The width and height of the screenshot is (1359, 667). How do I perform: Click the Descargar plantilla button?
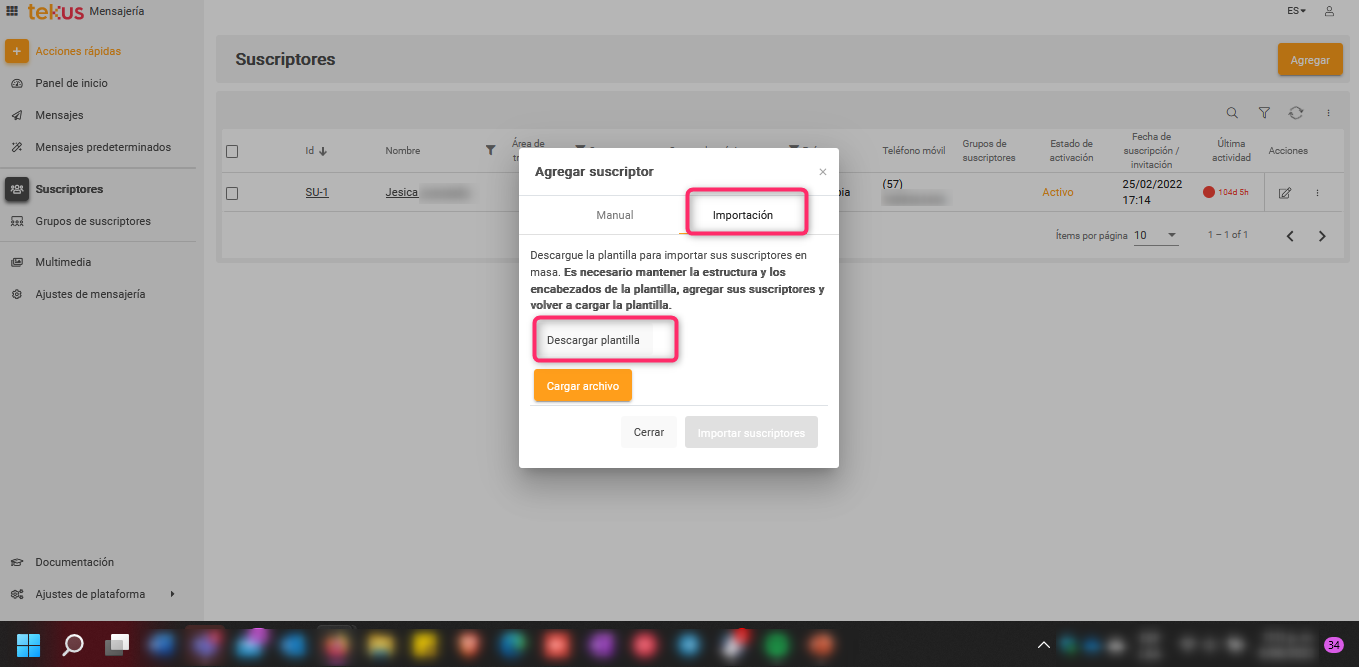point(593,340)
